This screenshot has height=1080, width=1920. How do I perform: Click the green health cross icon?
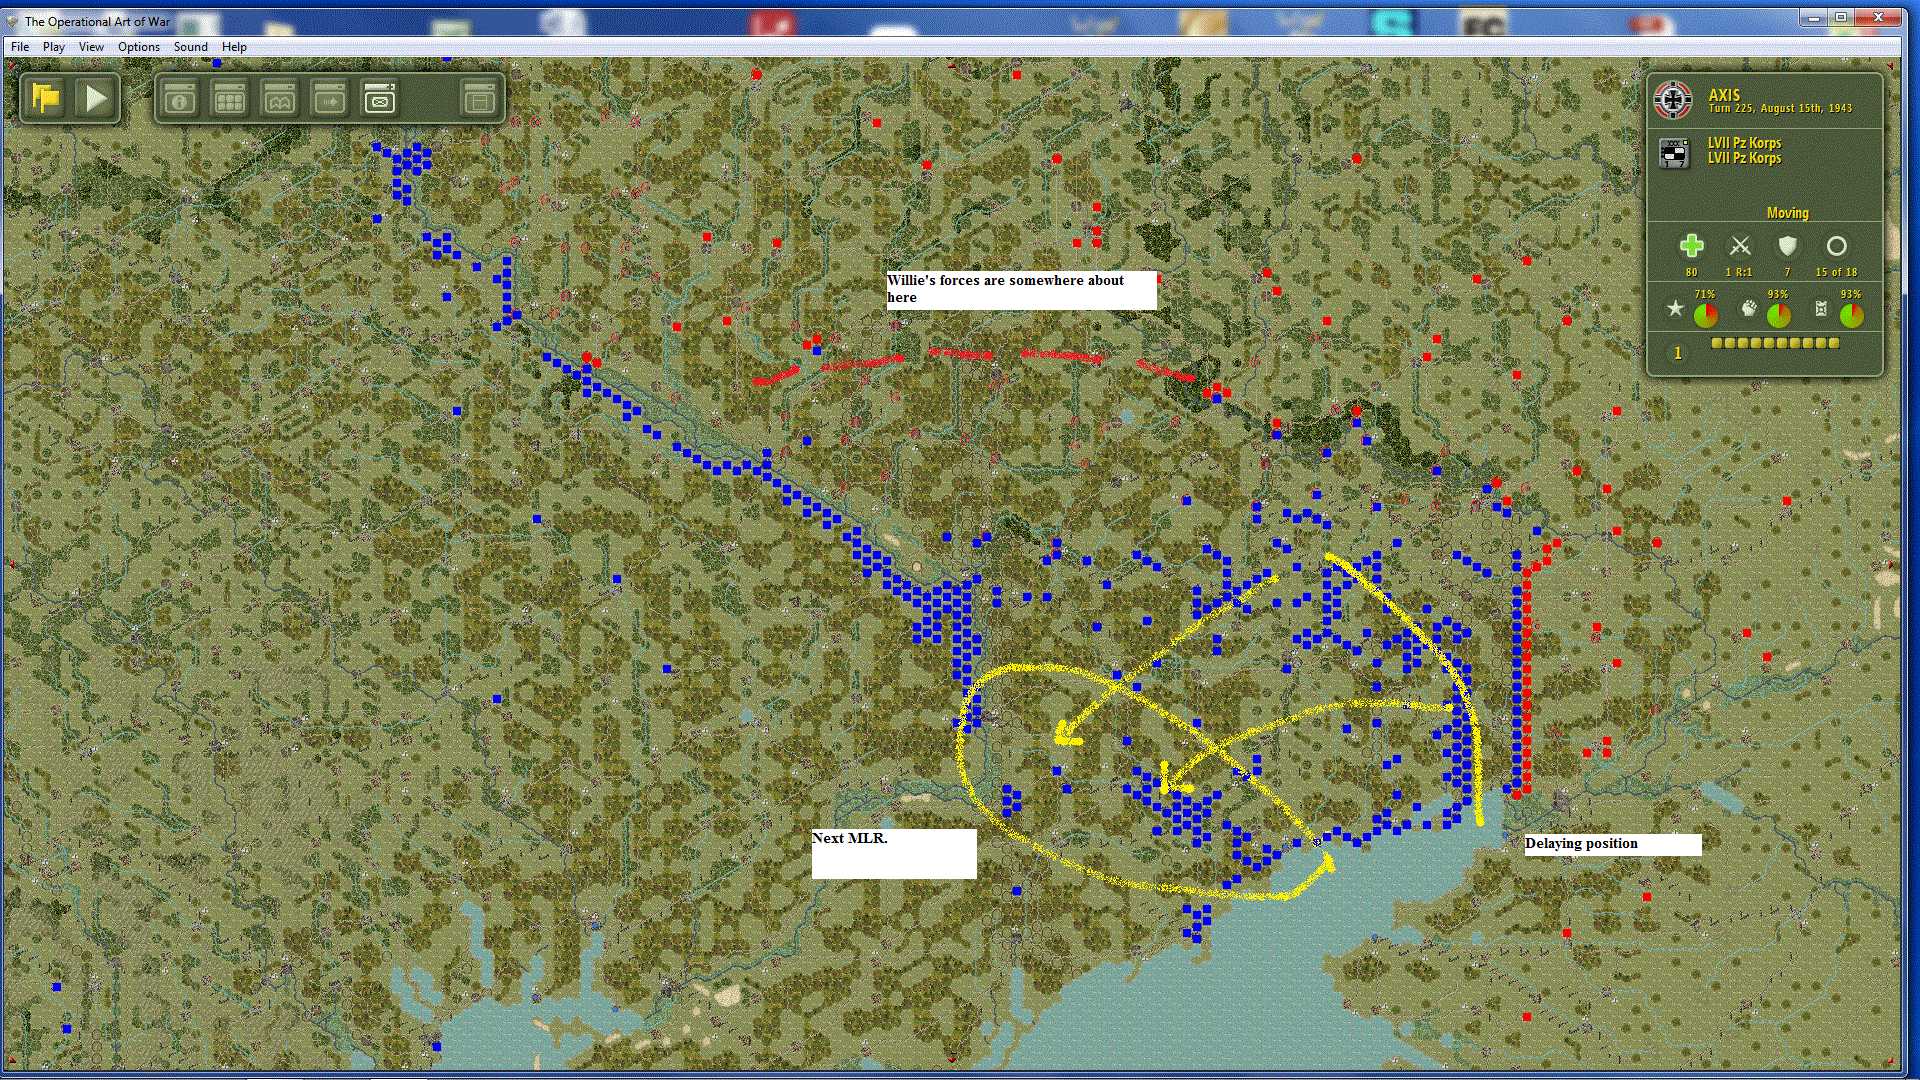click(1691, 246)
